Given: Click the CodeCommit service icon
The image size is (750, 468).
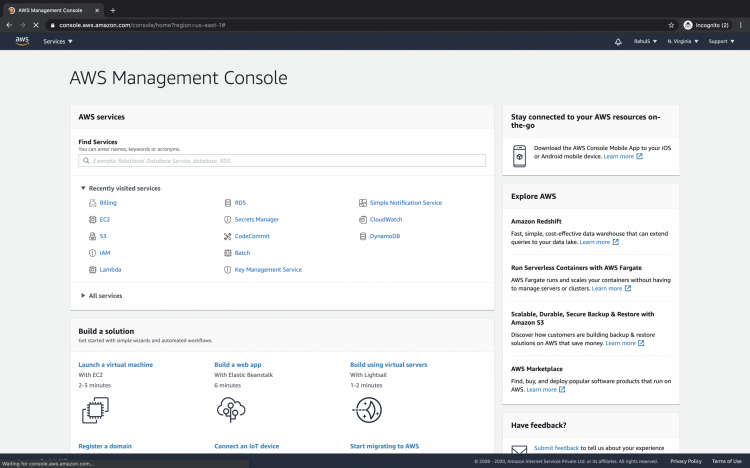Looking at the screenshot, I should coord(228,236).
